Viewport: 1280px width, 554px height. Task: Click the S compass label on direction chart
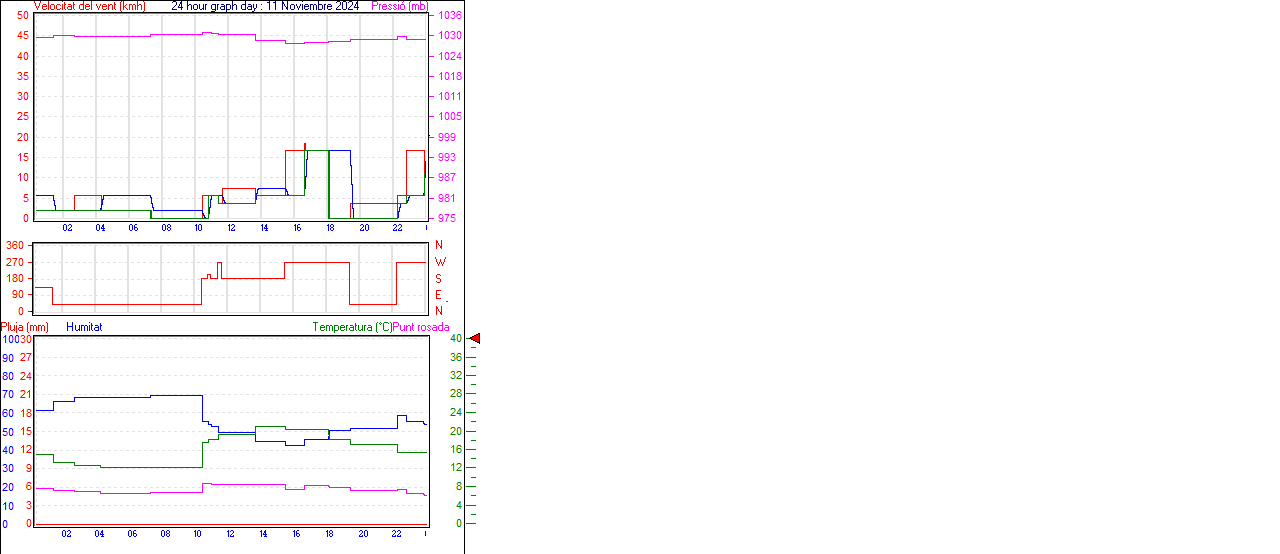pyautogui.click(x=438, y=279)
